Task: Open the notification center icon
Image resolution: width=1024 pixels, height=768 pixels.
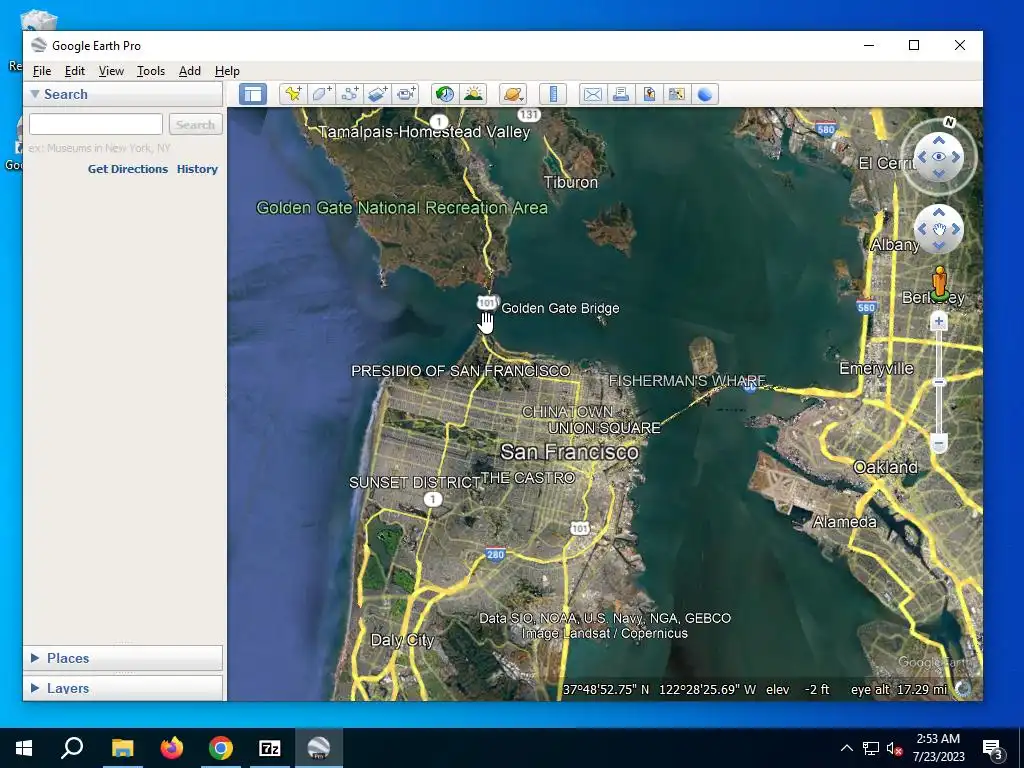Action: pos(993,748)
